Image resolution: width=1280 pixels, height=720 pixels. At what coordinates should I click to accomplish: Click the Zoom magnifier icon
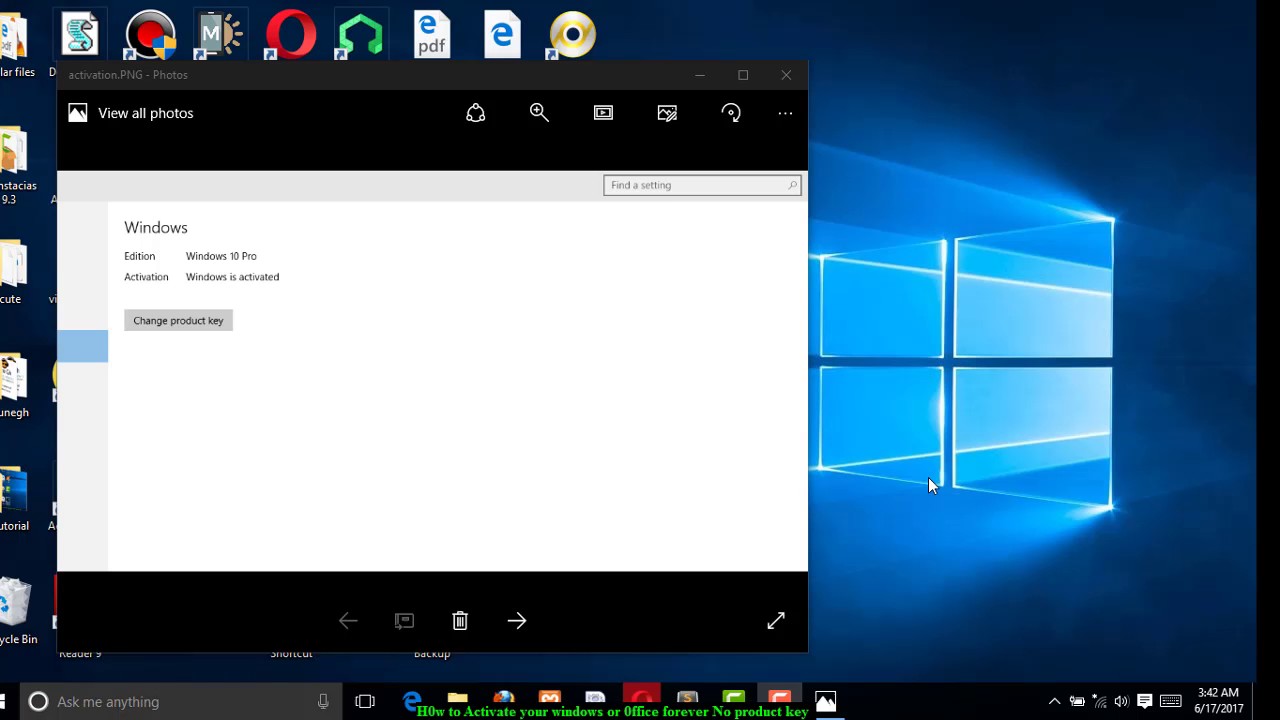click(539, 113)
